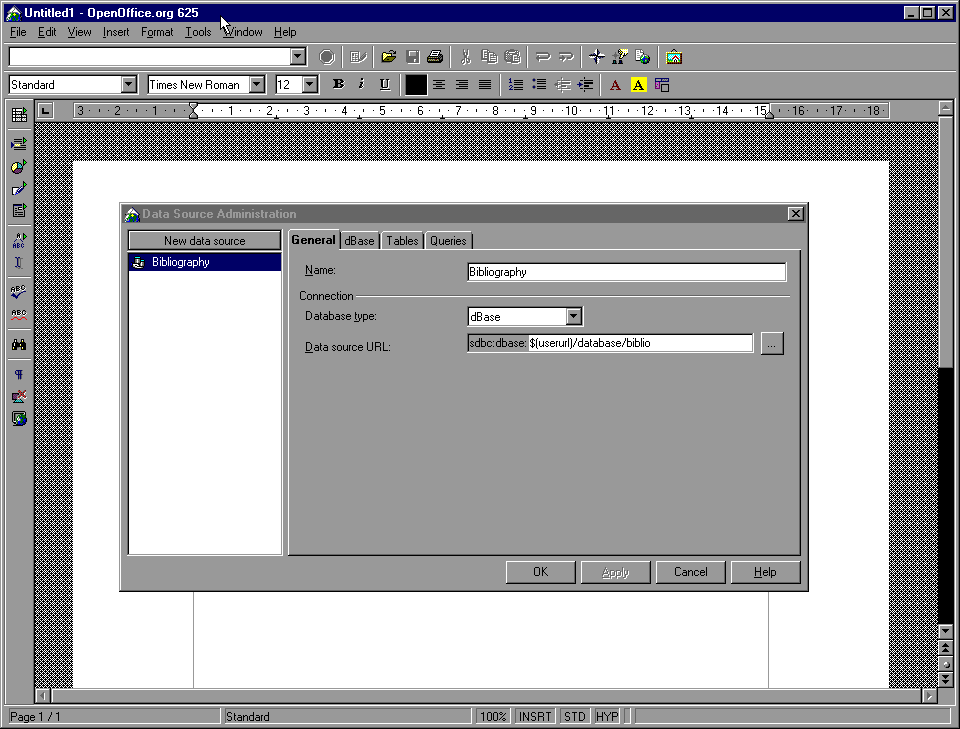This screenshot has height=729, width=960.
Task: Click the Cut scissors icon
Action: pyautogui.click(x=465, y=57)
